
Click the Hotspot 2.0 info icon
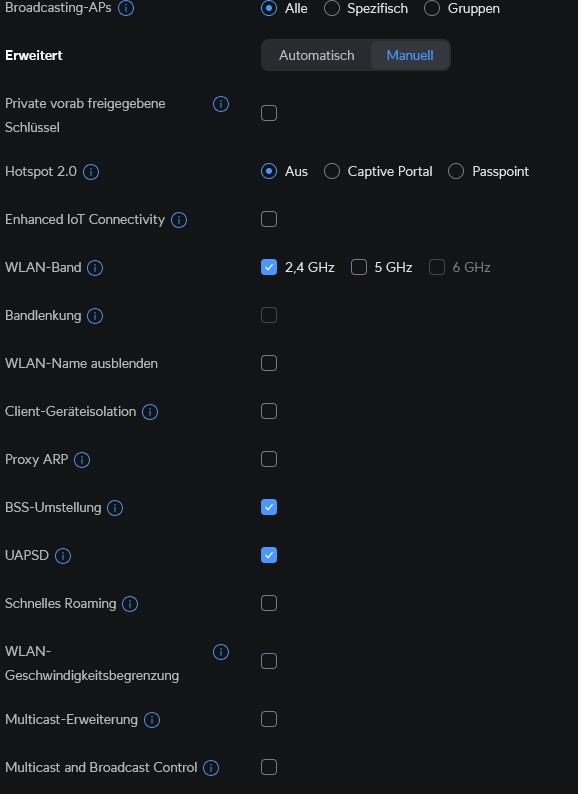91,172
